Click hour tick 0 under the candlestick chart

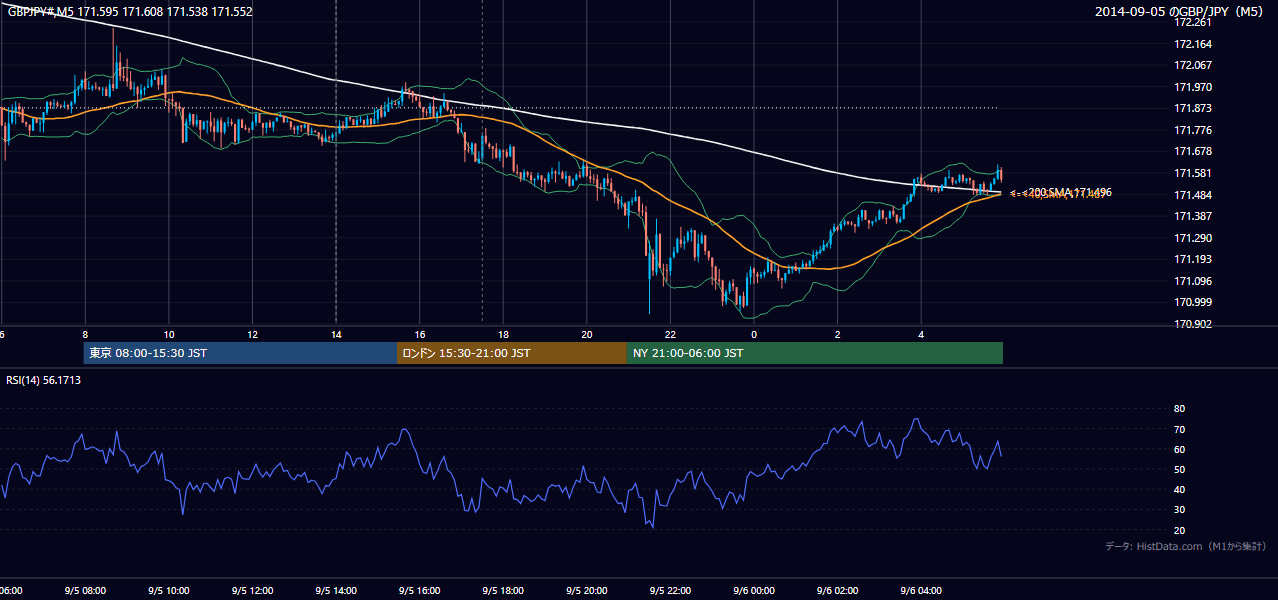coord(754,334)
